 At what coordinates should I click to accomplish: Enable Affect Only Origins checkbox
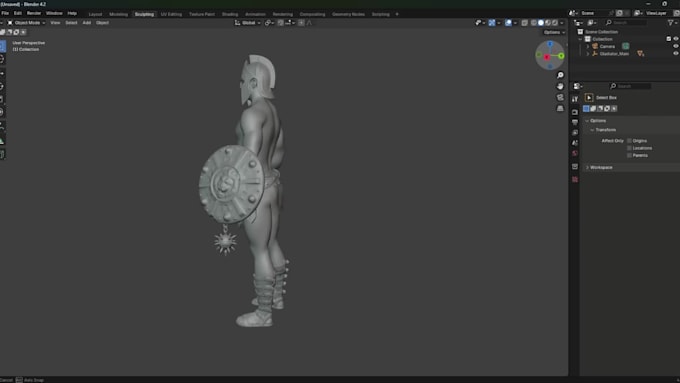629,141
